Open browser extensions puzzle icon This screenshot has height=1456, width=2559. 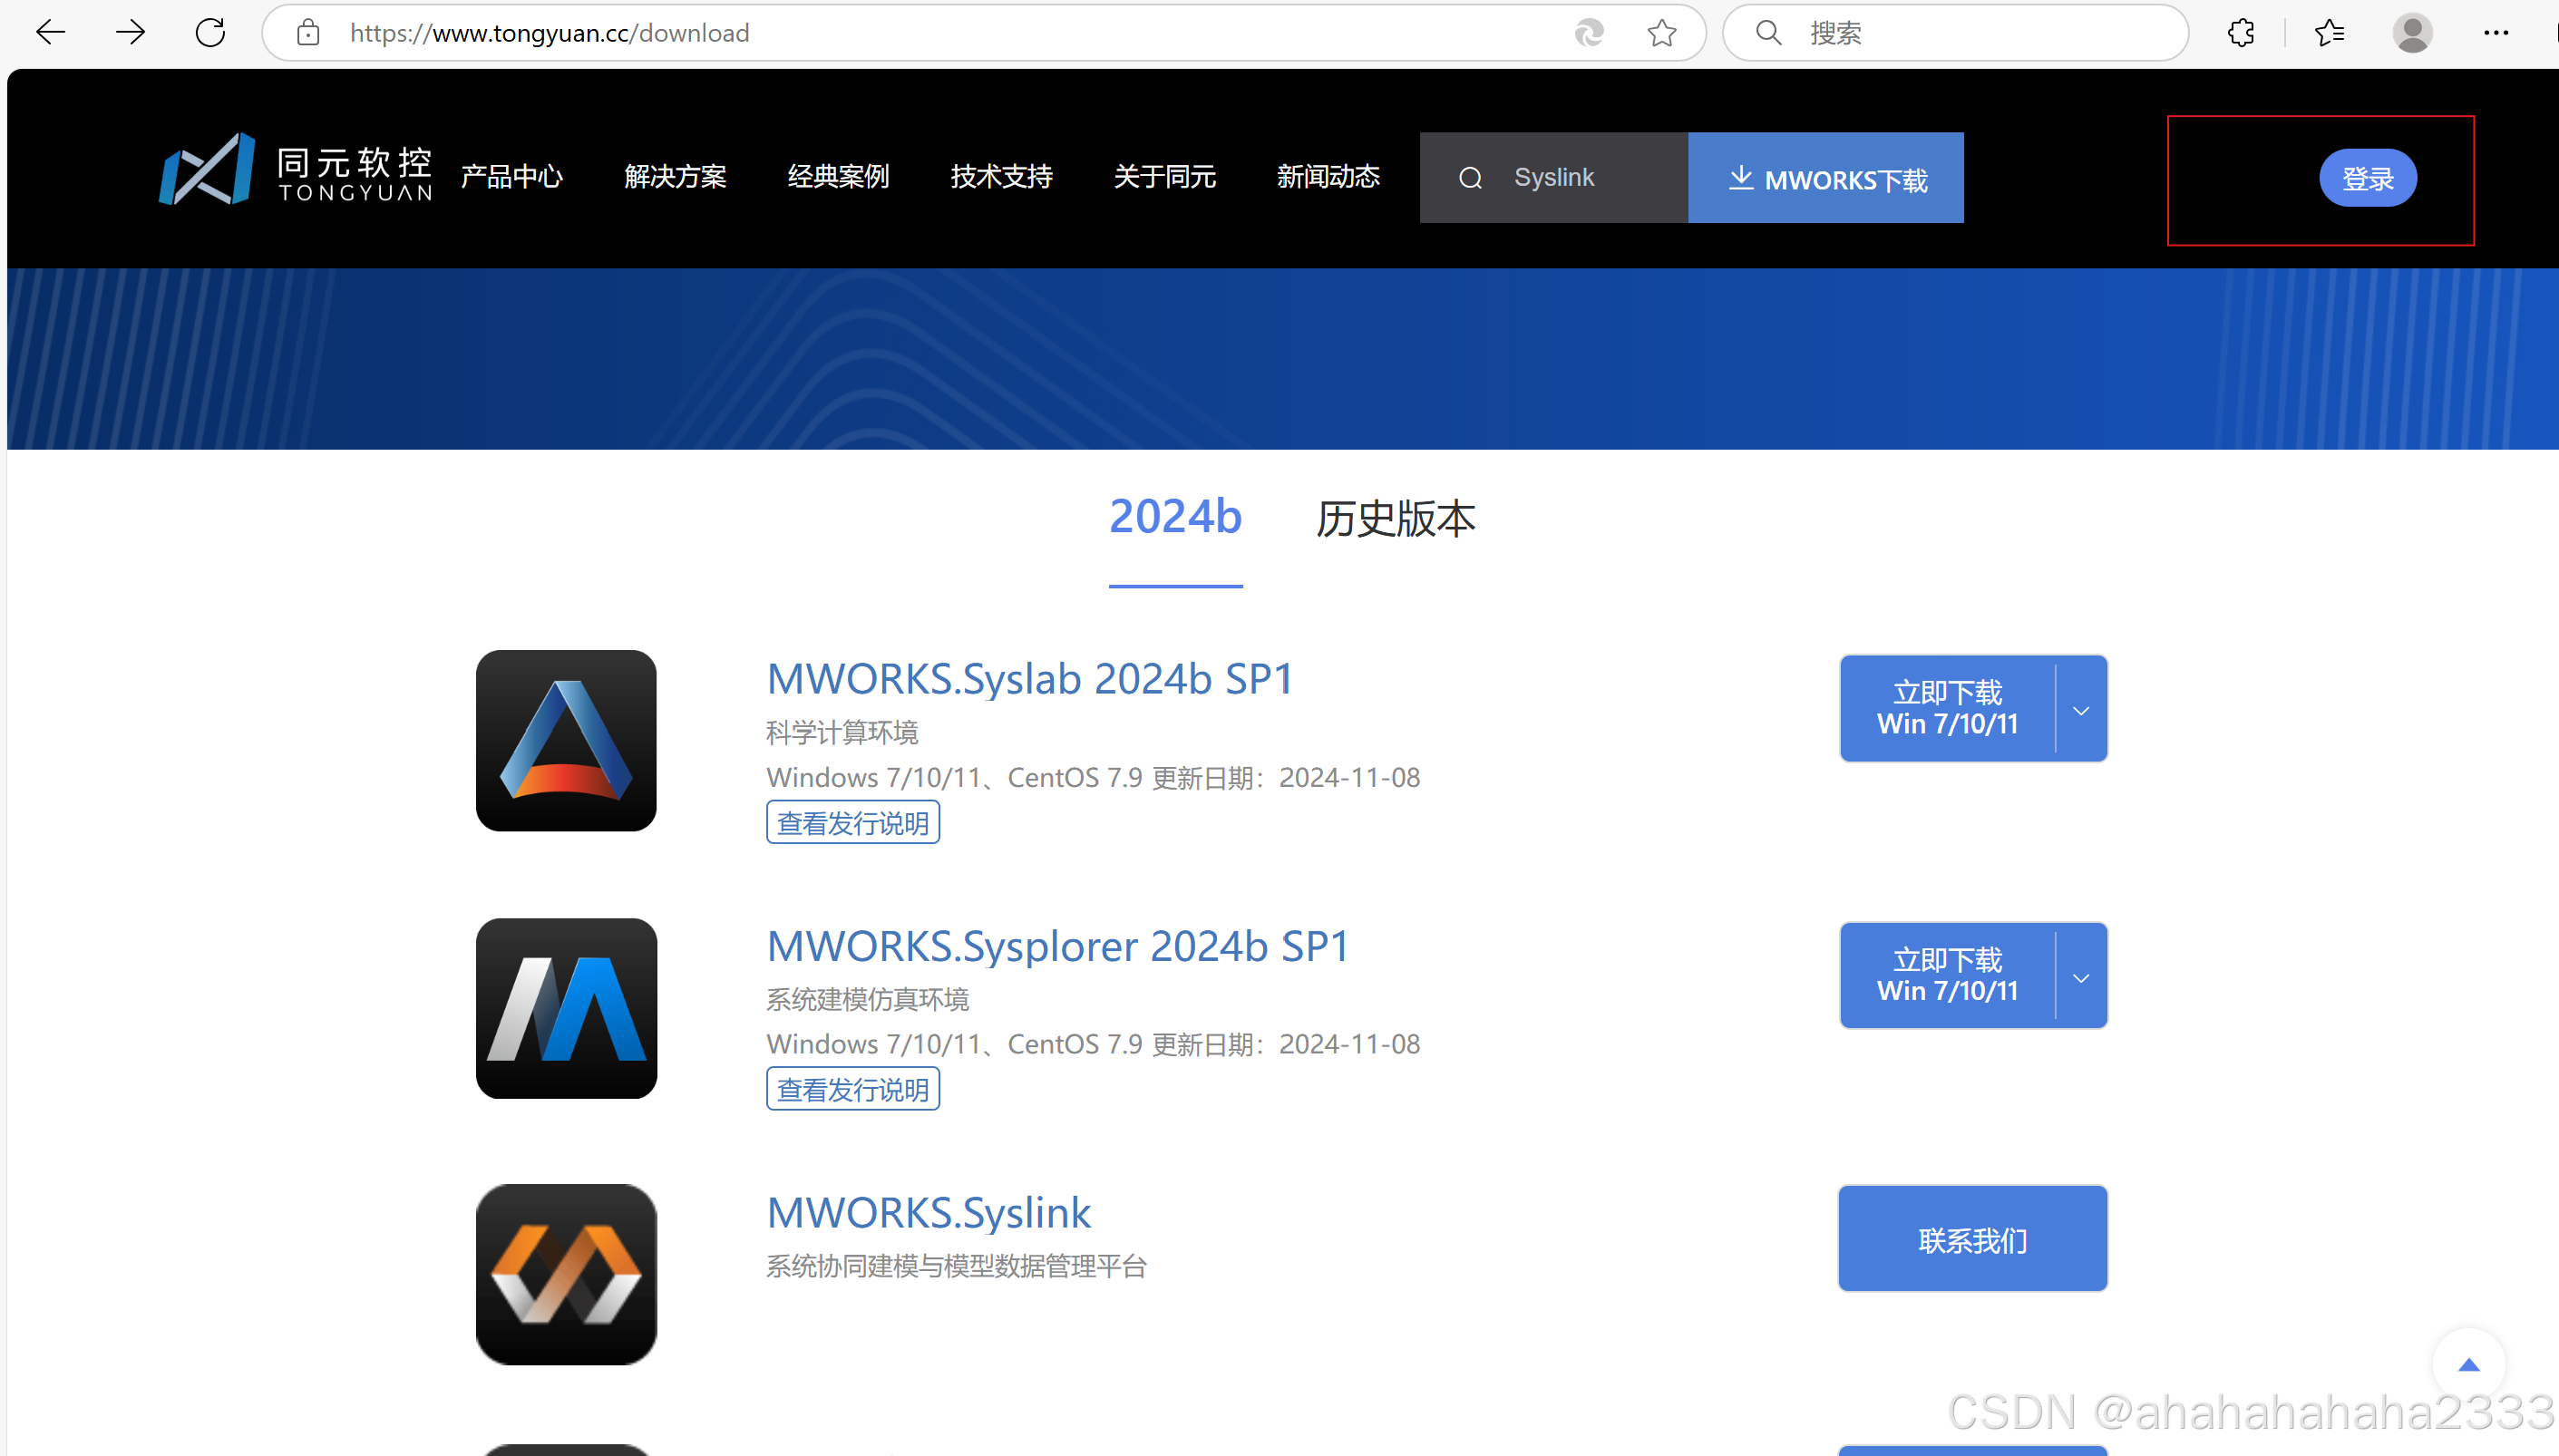2241,33
